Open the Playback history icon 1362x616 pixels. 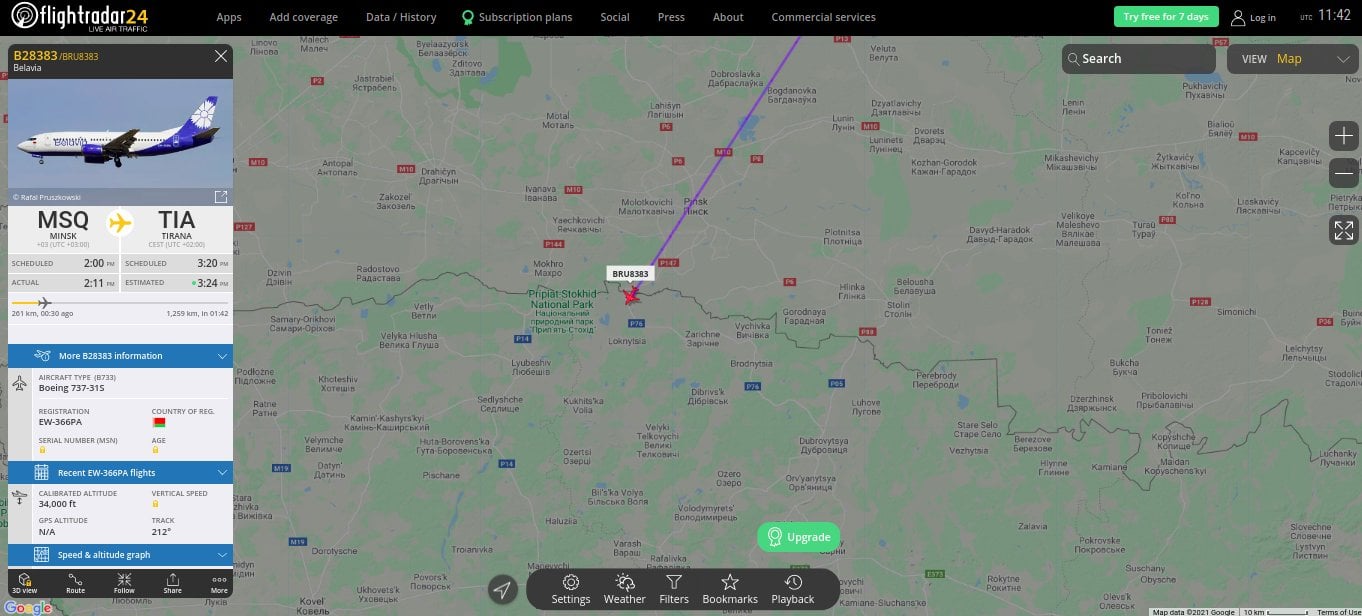pos(793,582)
